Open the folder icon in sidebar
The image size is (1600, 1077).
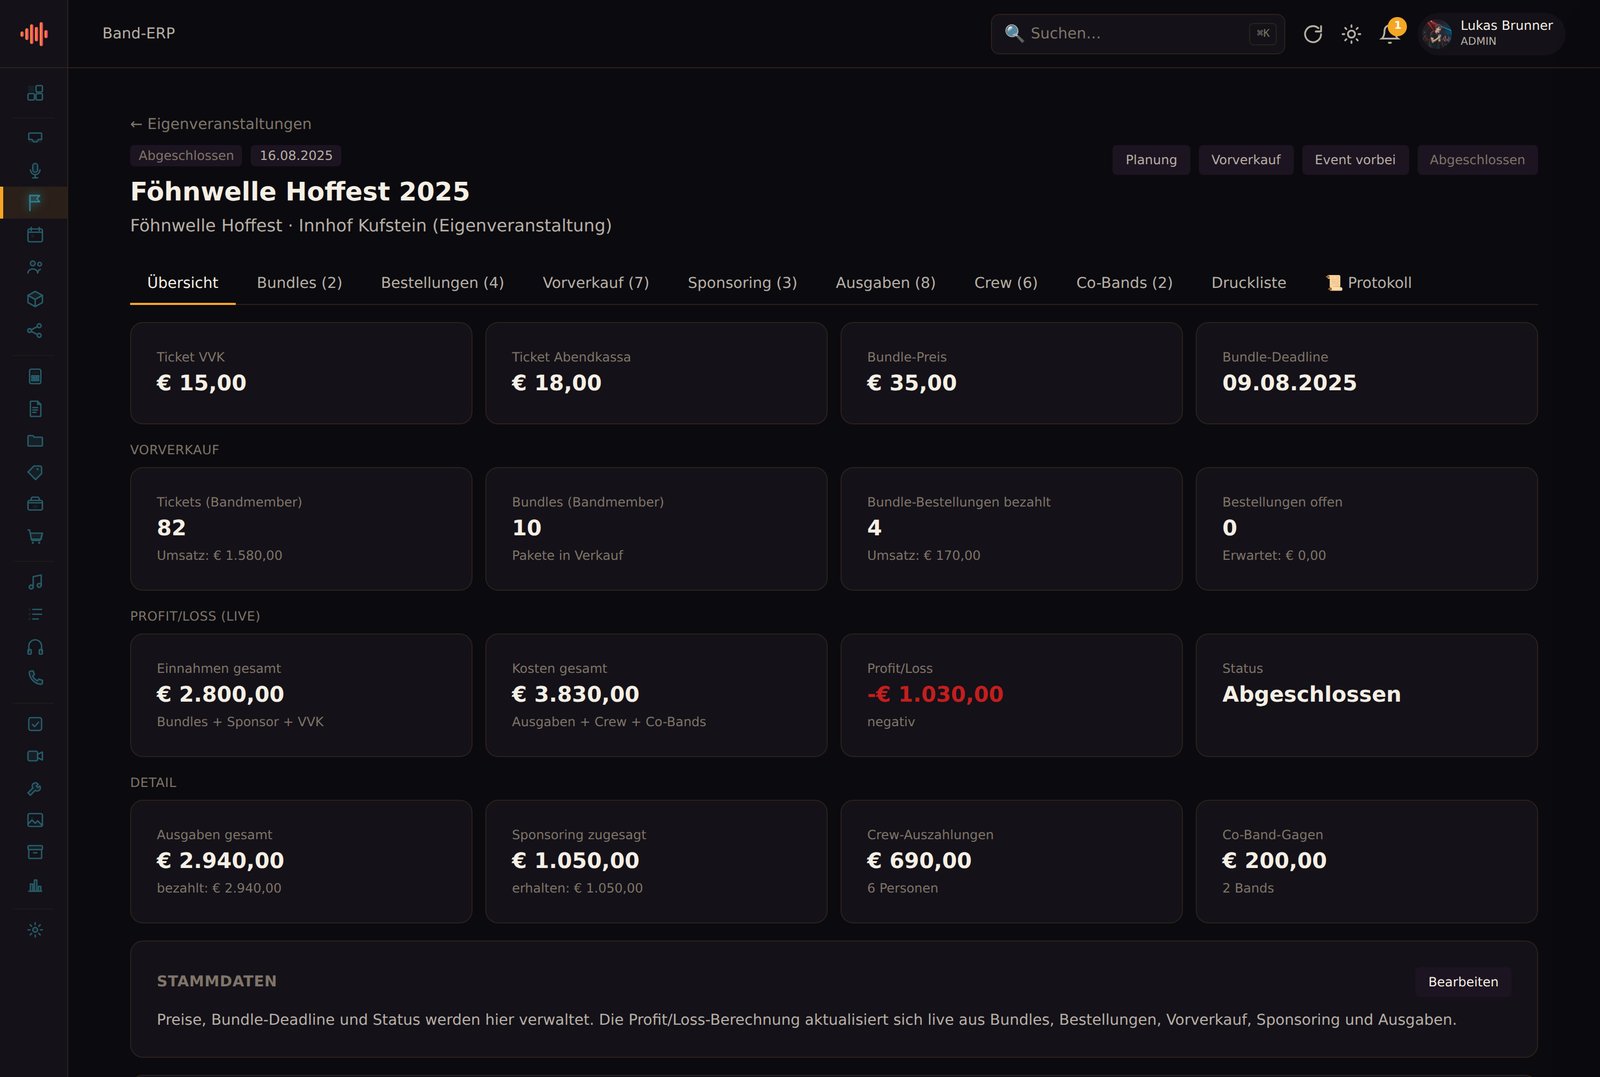[35, 440]
